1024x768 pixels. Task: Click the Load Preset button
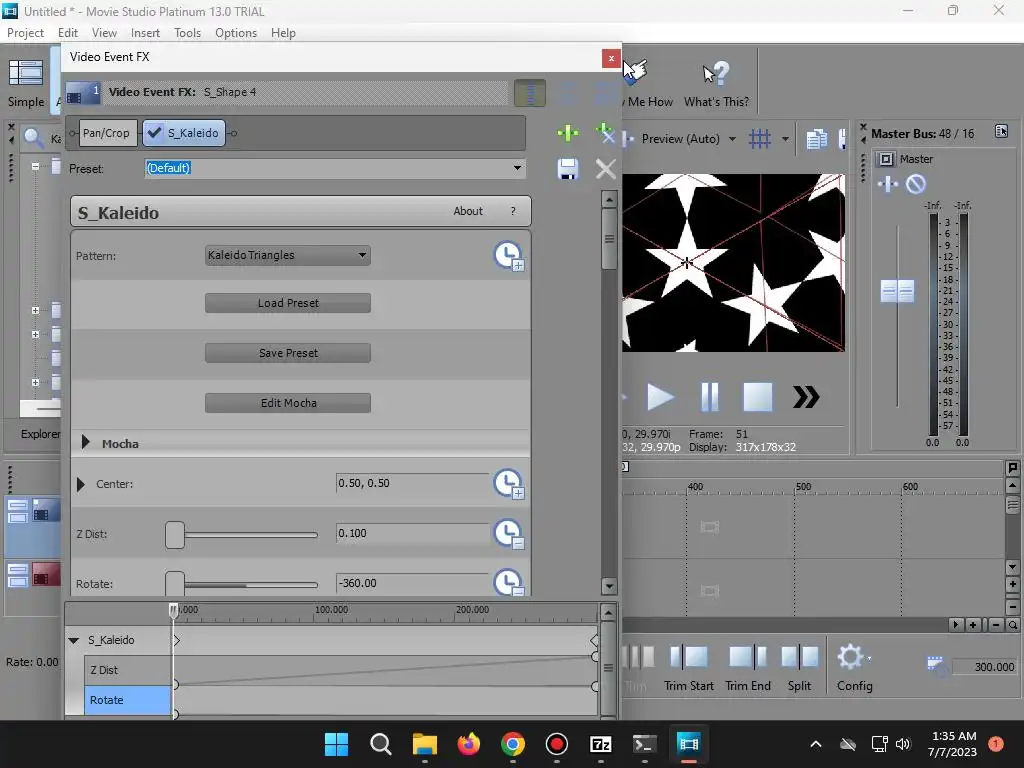288,303
